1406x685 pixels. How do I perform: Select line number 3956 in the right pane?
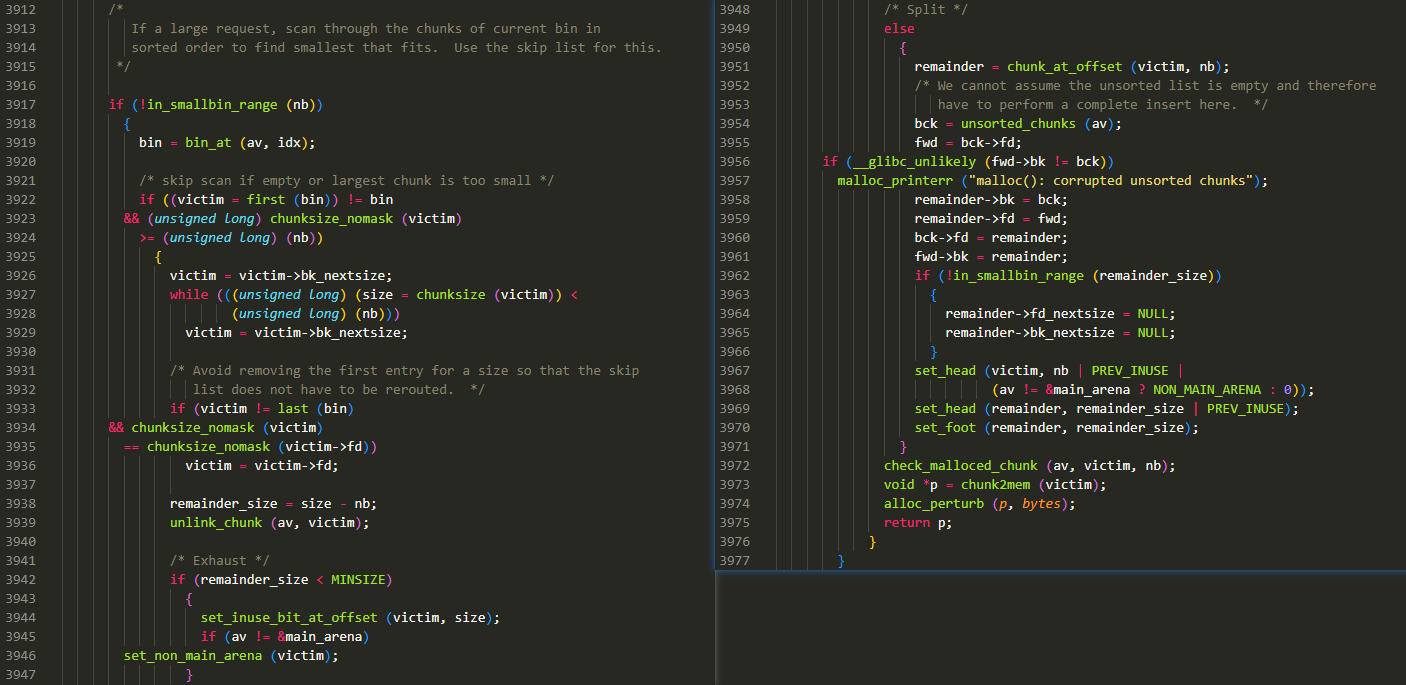[x=734, y=162]
